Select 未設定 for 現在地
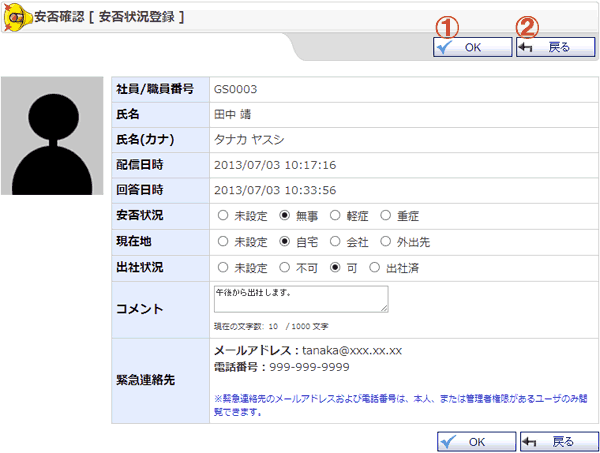 [223, 241]
